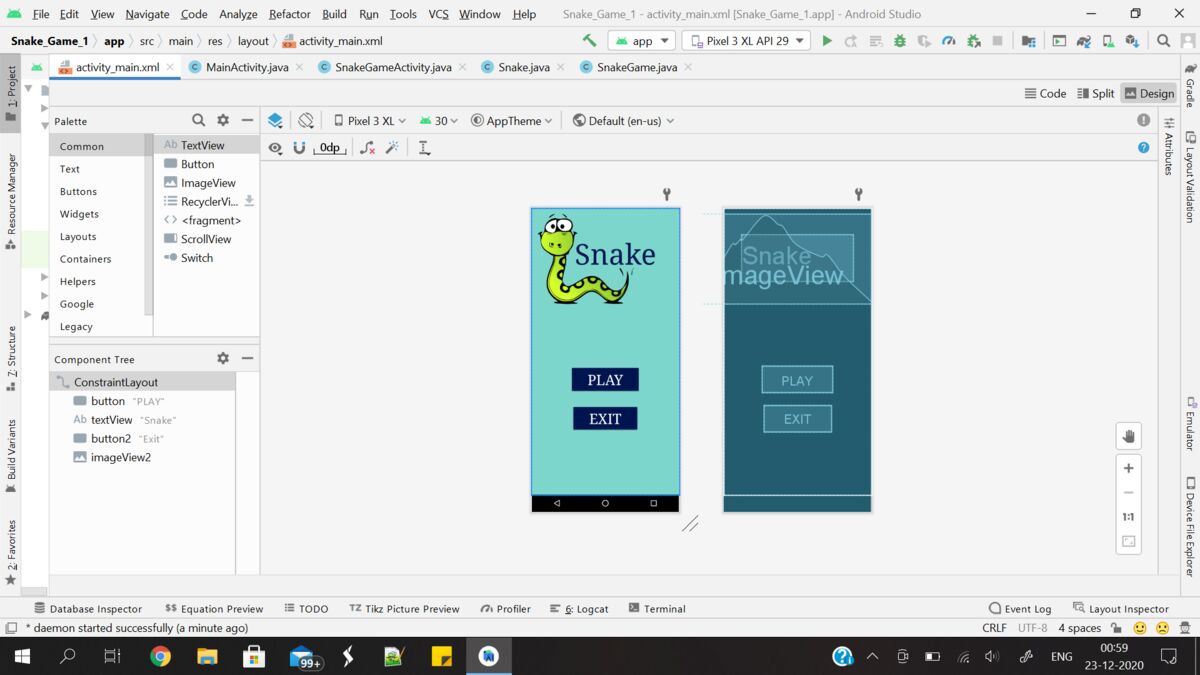The height and width of the screenshot is (675, 1200).
Task: Toggle the Attributes side panel
Action: 1168,147
